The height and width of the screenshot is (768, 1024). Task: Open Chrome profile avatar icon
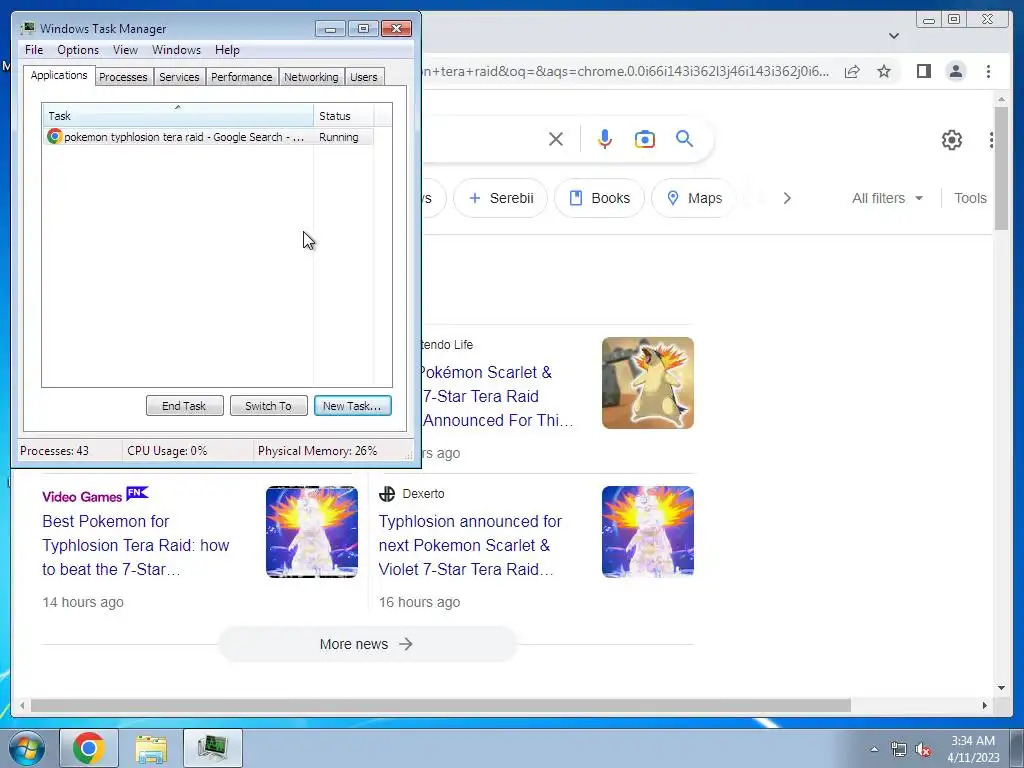click(x=955, y=71)
